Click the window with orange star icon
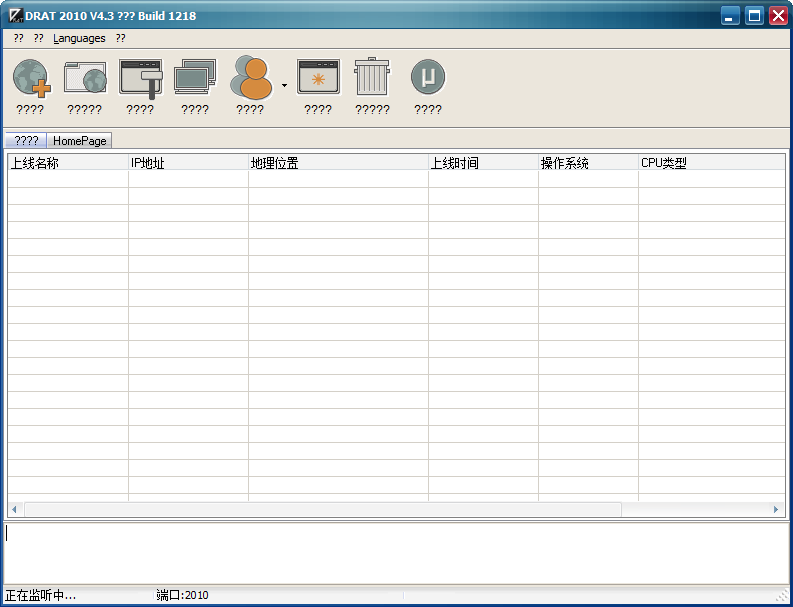The height and width of the screenshot is (607, 793). click(x=318, y=78)
